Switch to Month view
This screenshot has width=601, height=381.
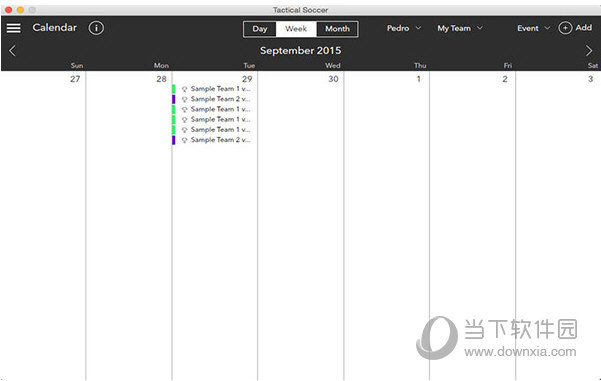click(x=337, y=29)
